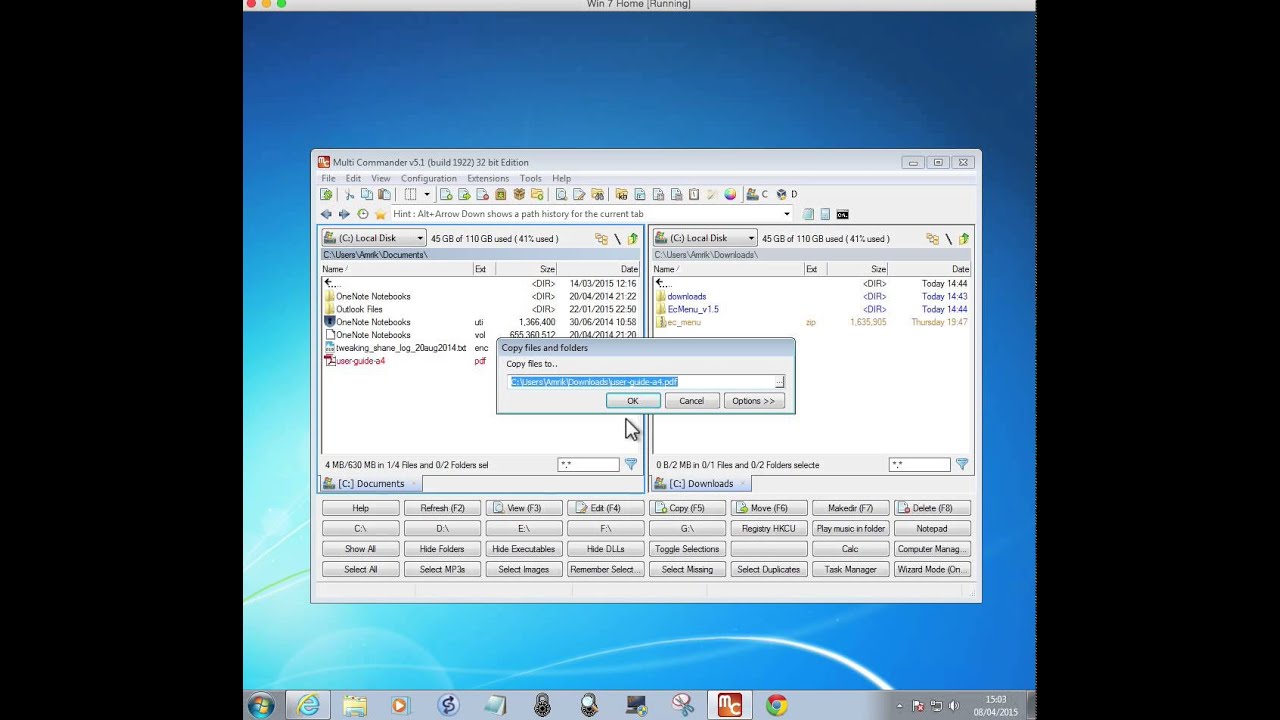Open the column layout dropdown arrow in toolbar
Viewport: 1280px width, 720px height.
427,194
